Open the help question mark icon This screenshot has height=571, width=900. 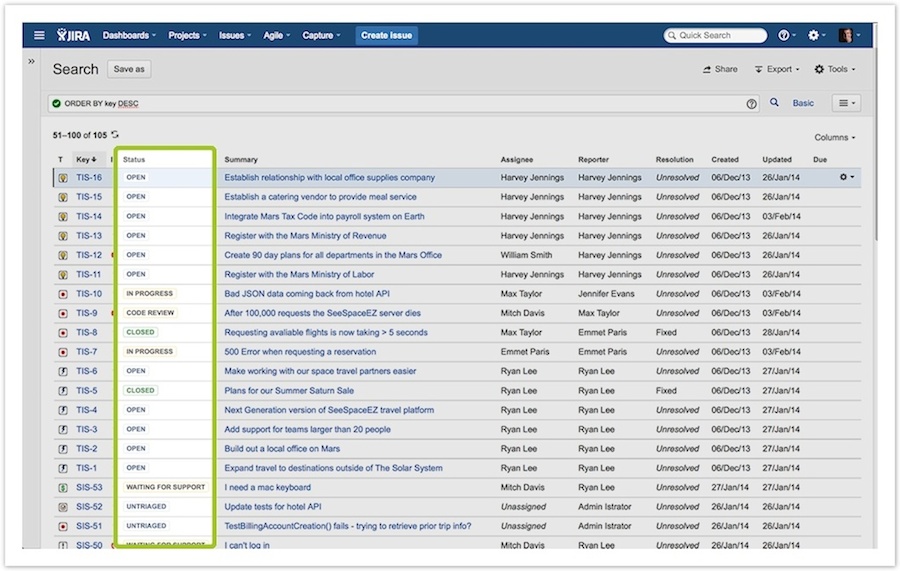point(785,35)
